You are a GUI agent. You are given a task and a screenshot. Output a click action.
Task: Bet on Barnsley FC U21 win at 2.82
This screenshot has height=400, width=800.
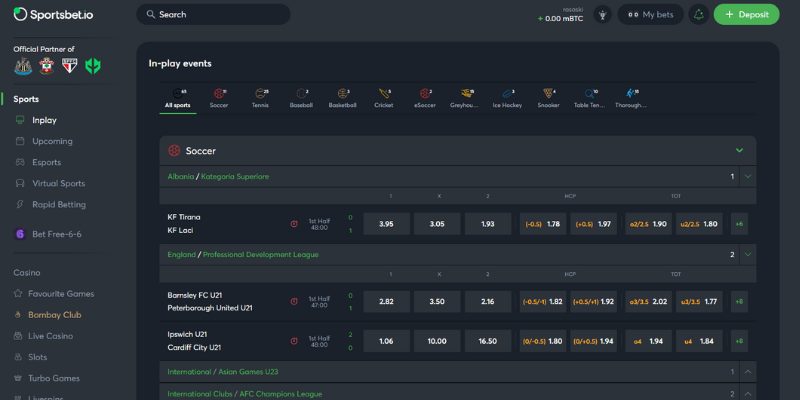[x=386, y=302]
